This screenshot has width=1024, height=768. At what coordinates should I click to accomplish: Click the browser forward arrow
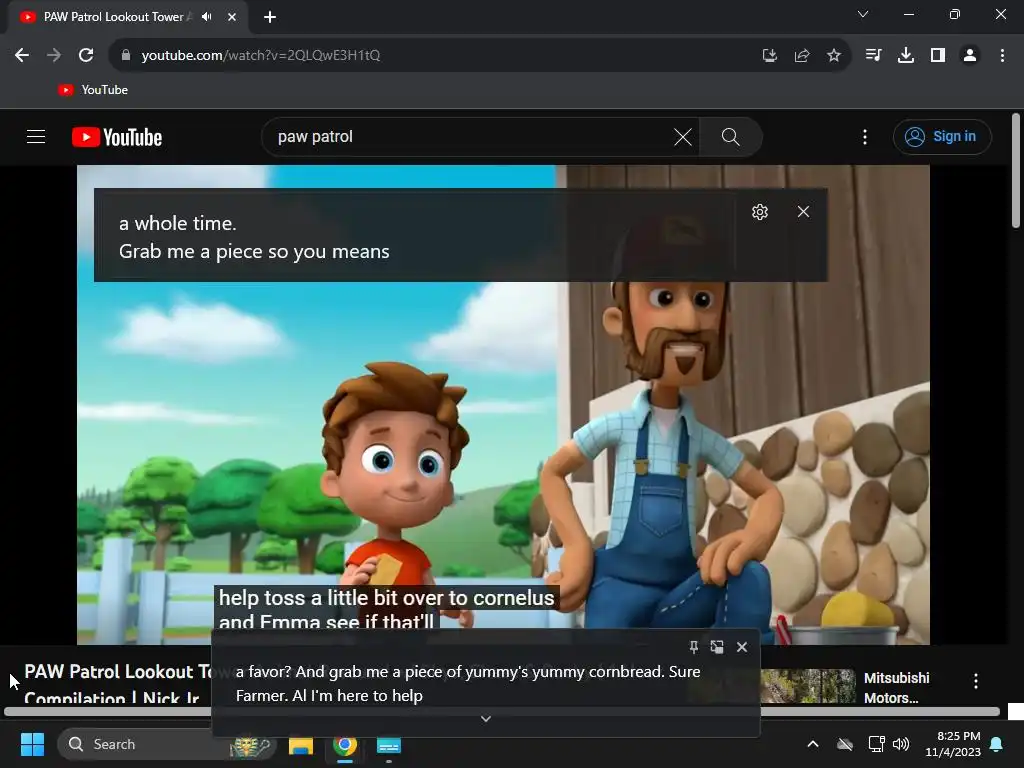click(x=54, y=56)
